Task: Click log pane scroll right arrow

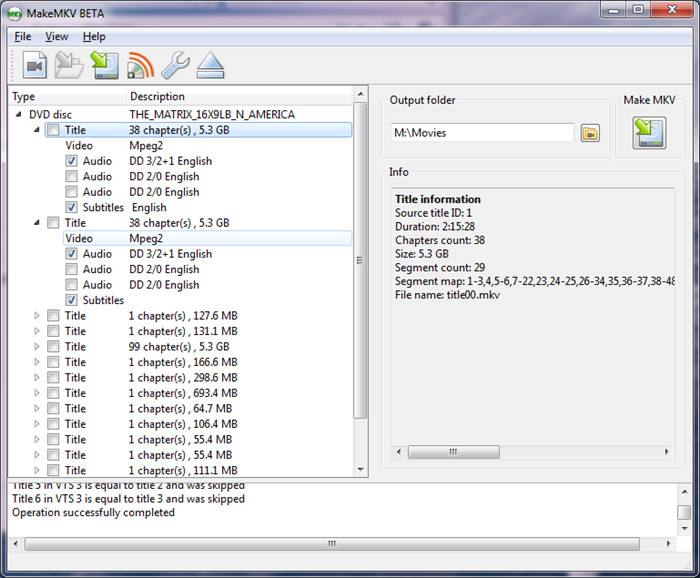Action: tap(668, 544)
